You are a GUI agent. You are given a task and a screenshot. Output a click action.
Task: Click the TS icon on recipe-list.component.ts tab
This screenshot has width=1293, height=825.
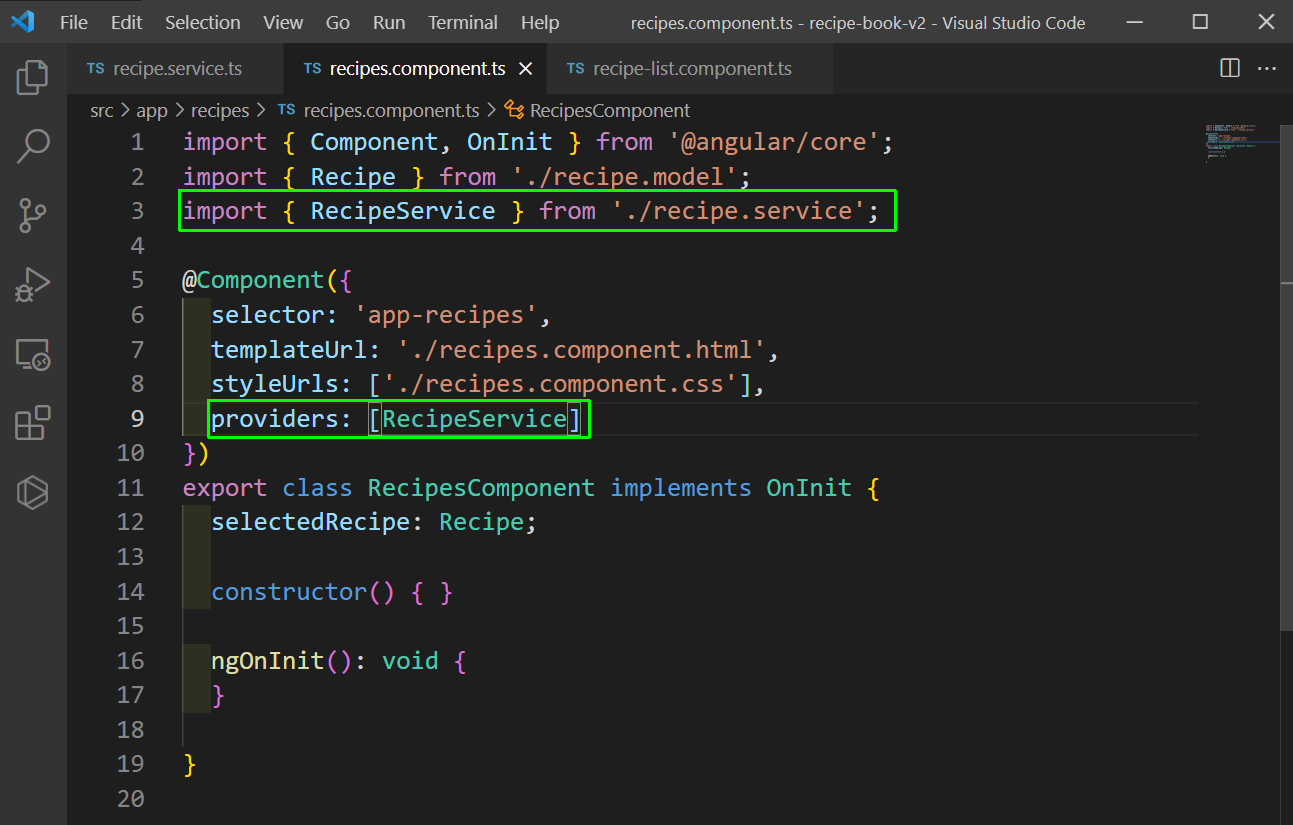pyautogui.click(x=575, y=69)
